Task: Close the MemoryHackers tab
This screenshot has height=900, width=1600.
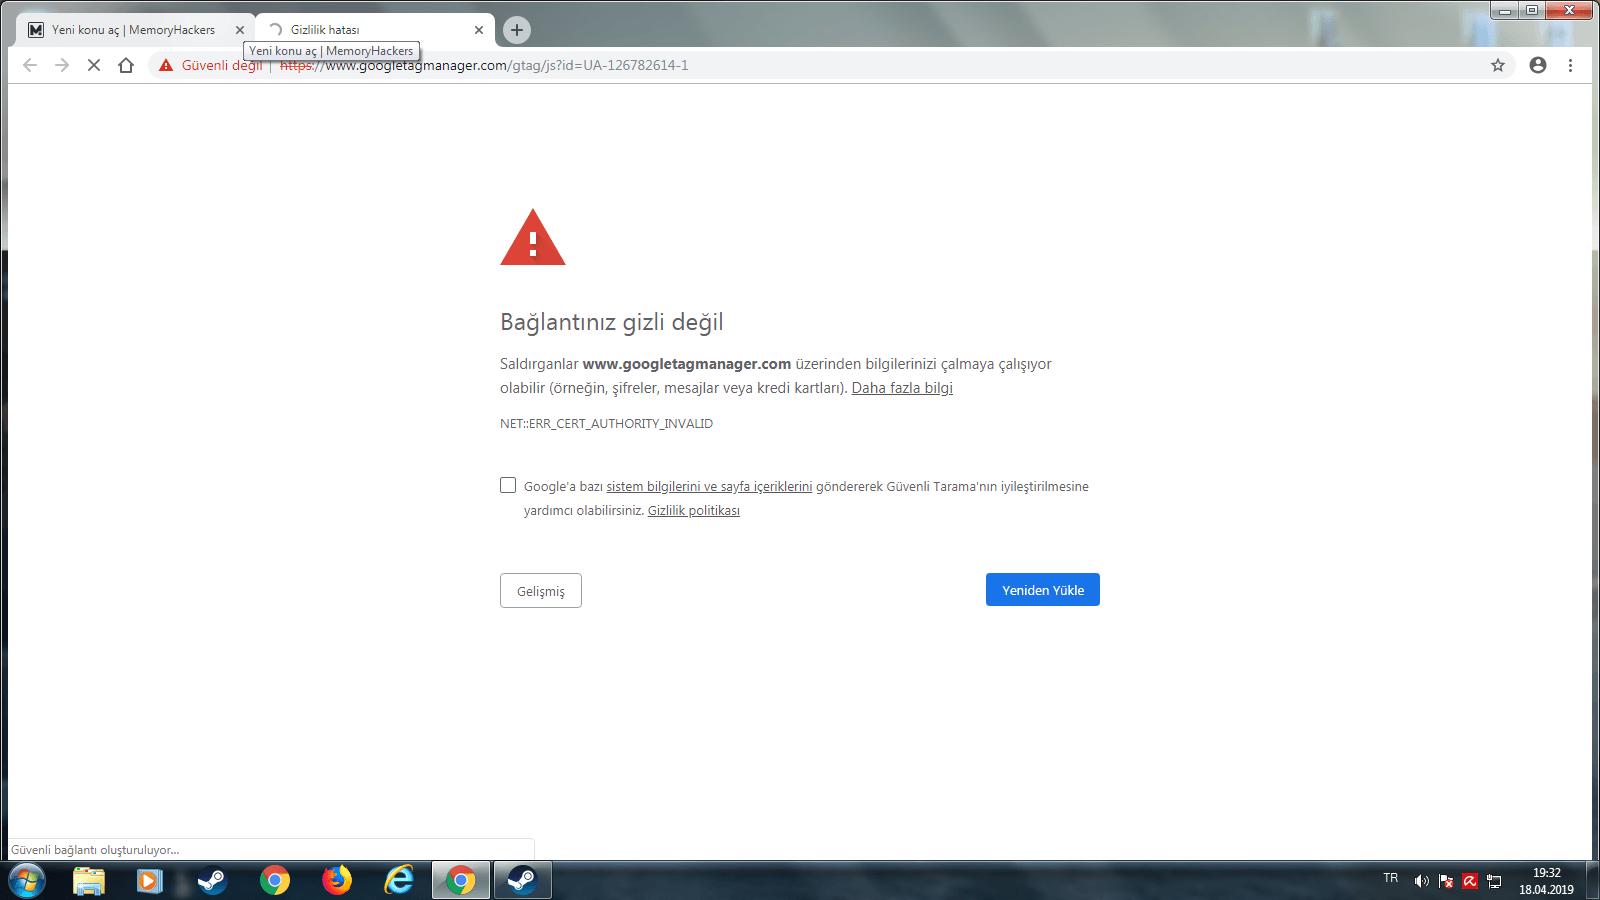Action: pos(240,30)
